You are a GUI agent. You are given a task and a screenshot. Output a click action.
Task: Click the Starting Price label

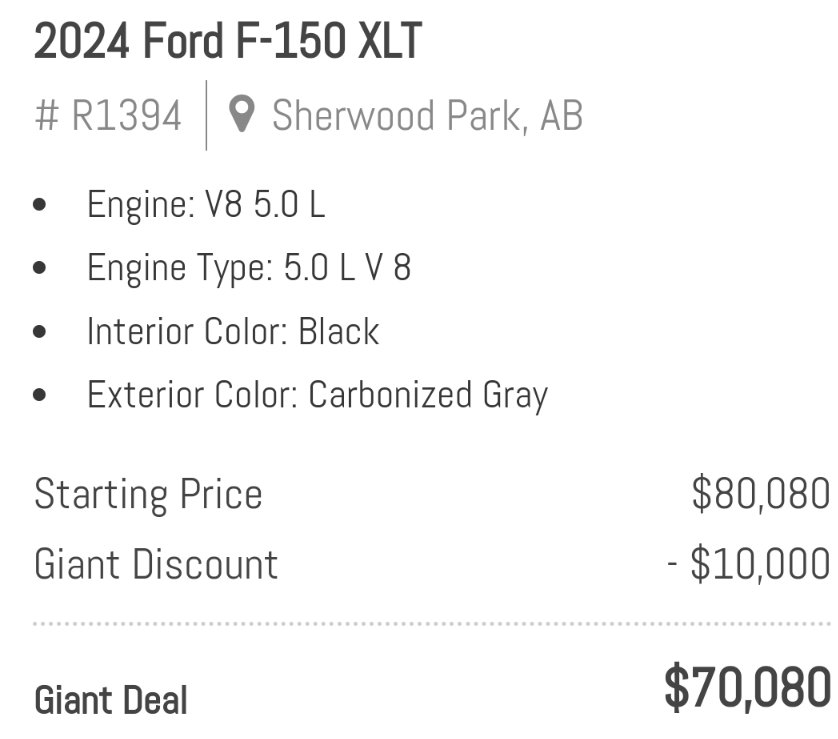click(x=148, y=495)
